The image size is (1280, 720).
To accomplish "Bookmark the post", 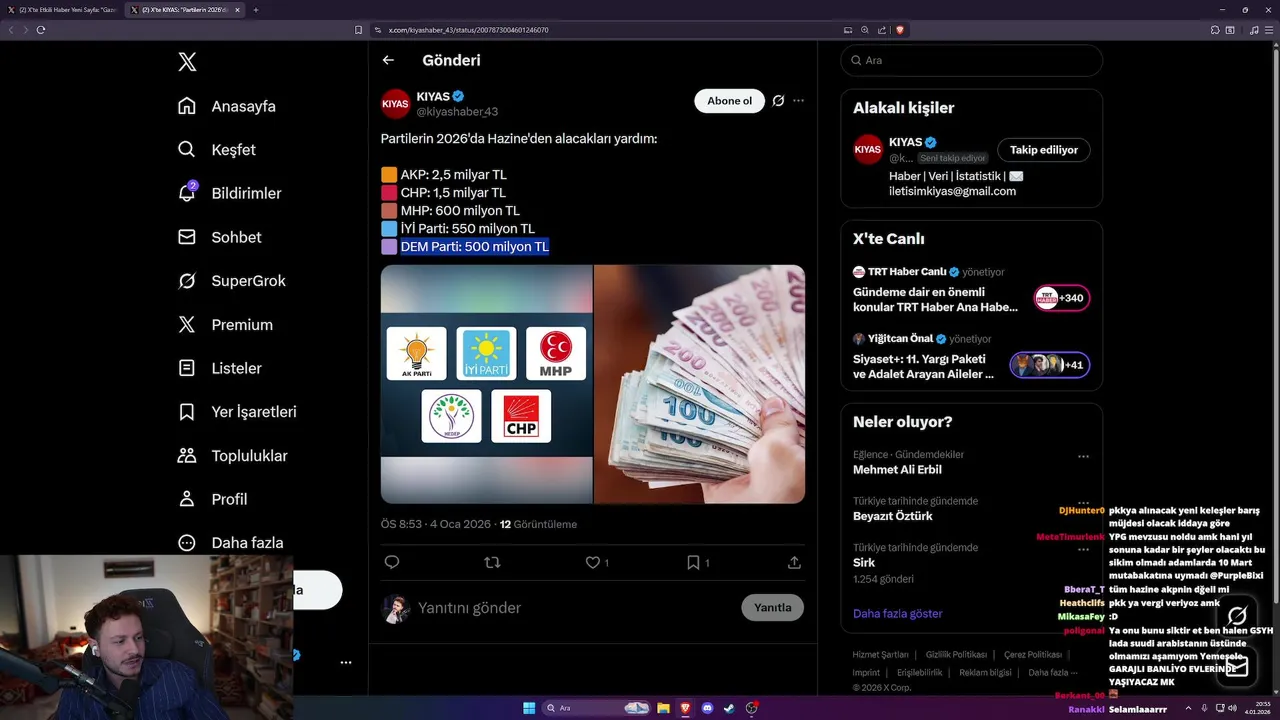I will pyautogui.click(x=693, y=563).
